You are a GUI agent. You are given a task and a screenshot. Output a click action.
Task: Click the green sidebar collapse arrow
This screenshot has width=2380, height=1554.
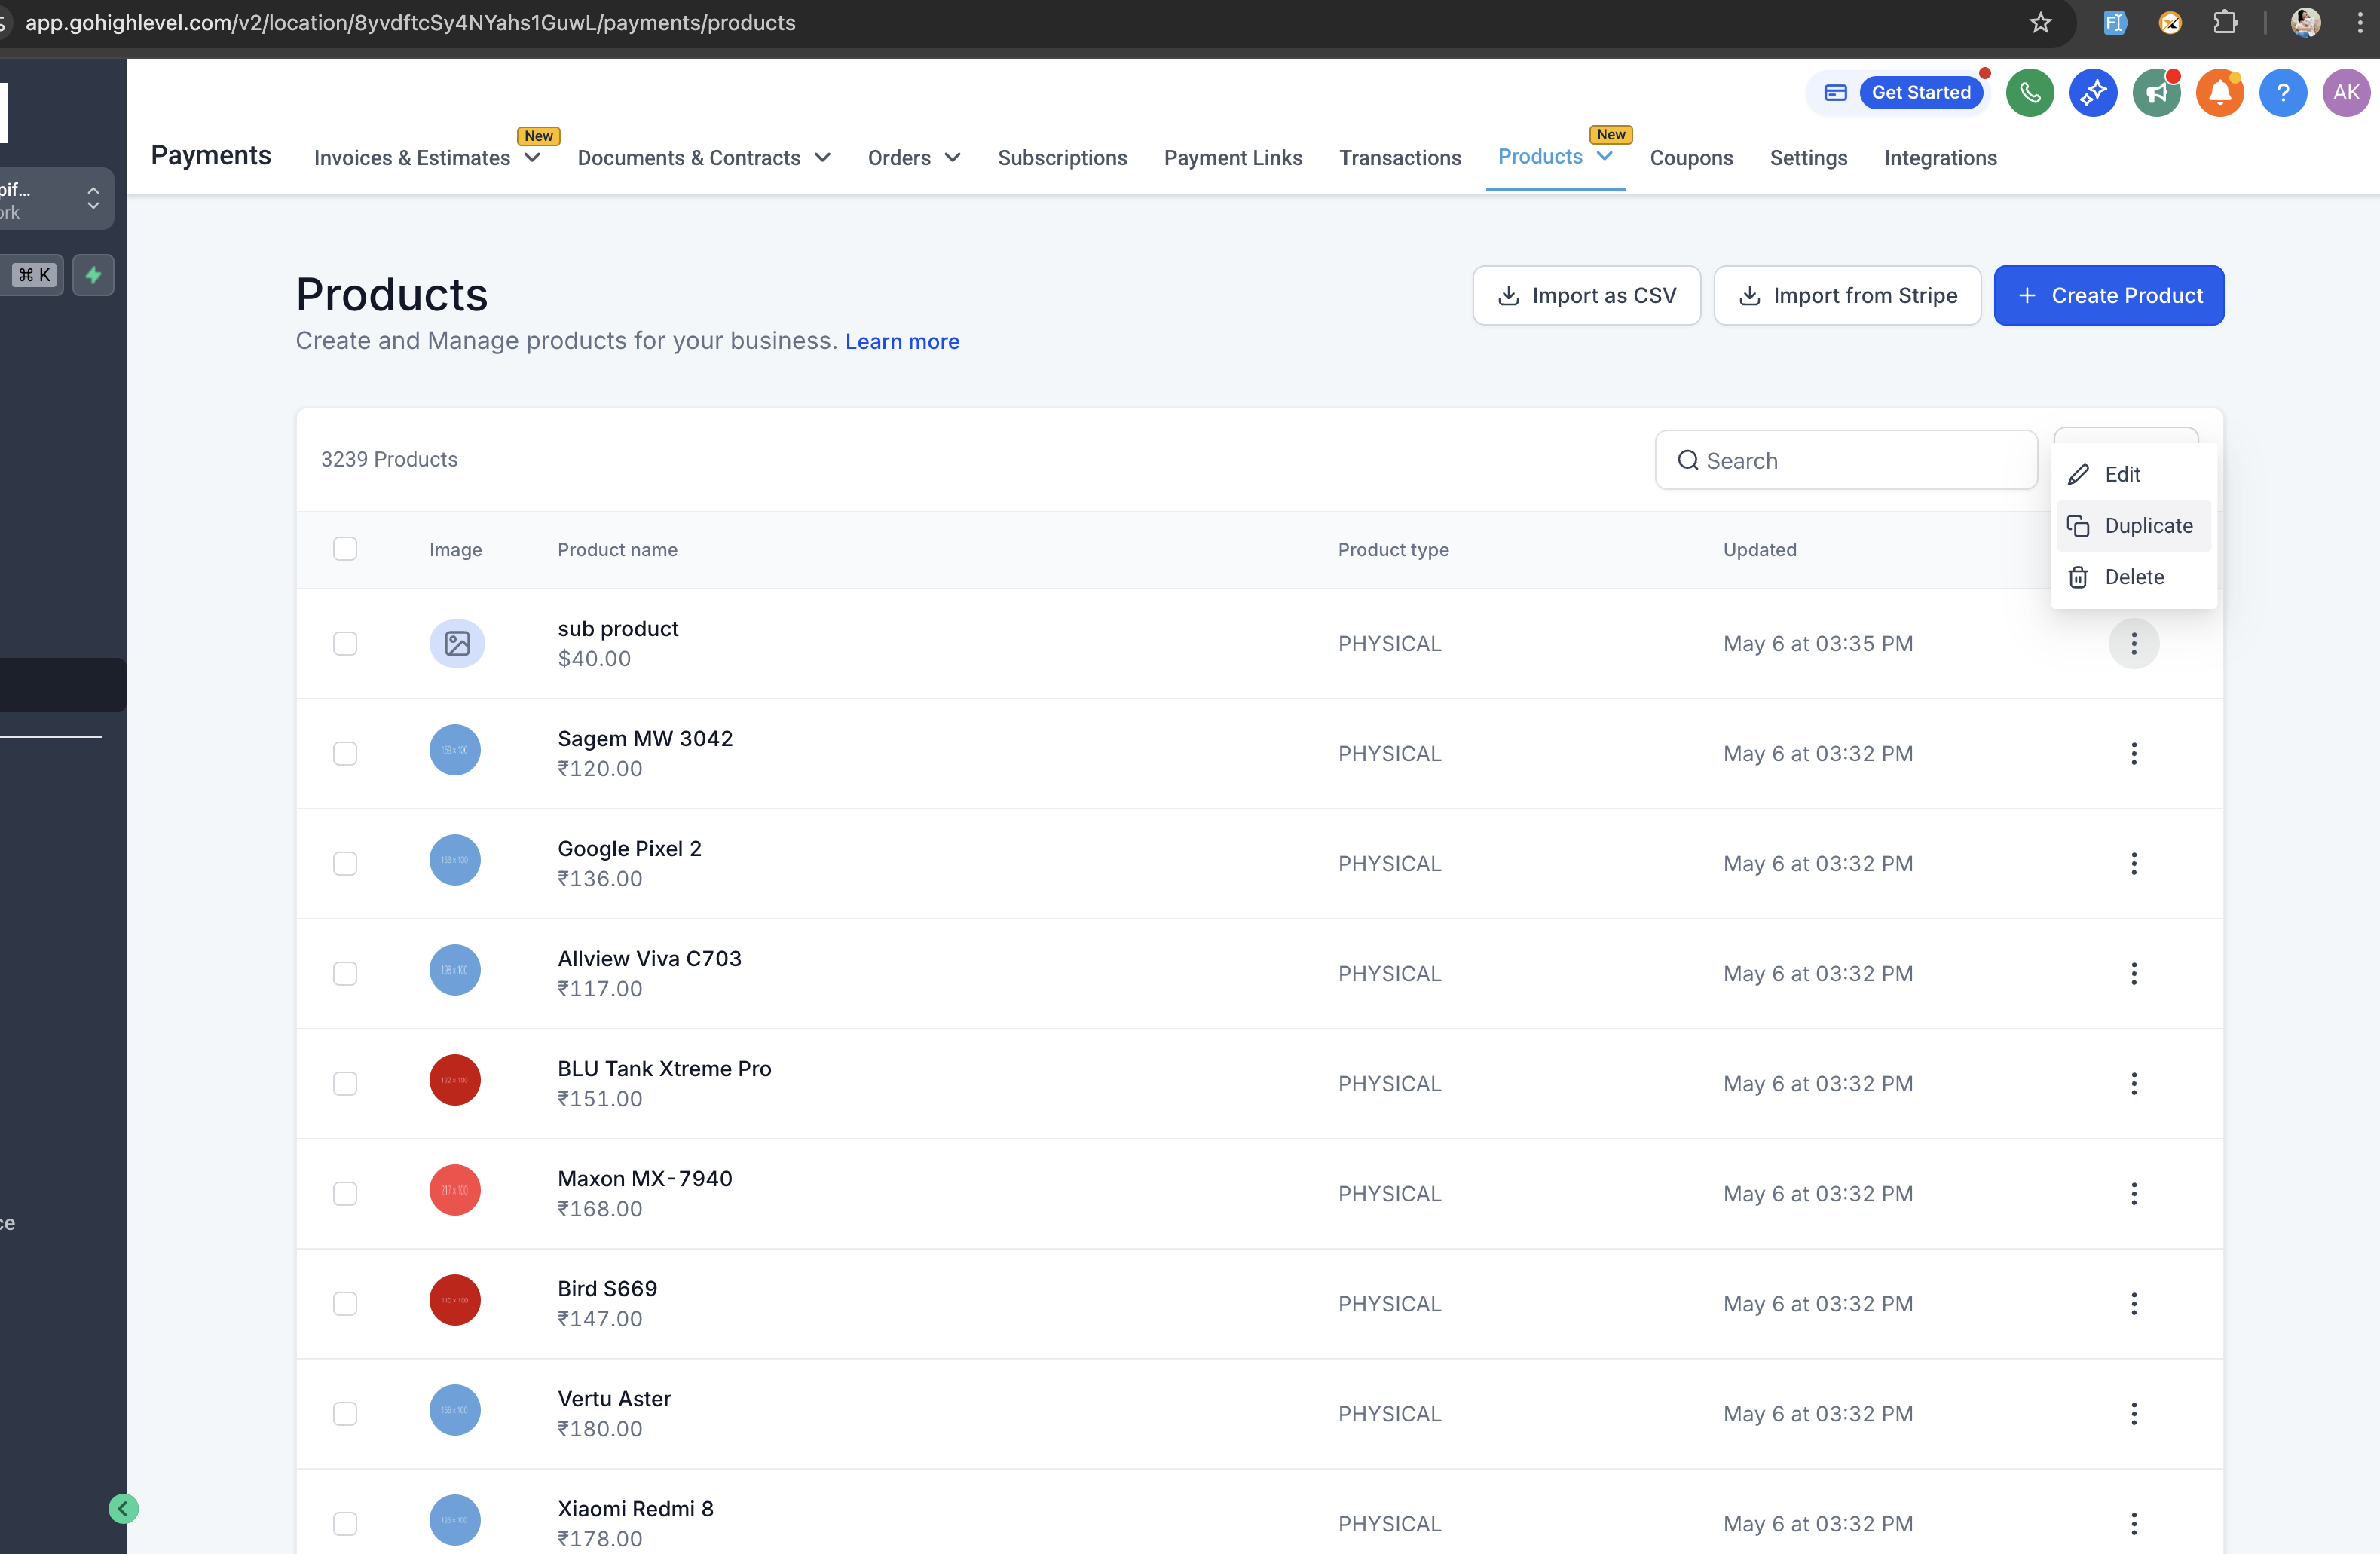[123, 1508]
